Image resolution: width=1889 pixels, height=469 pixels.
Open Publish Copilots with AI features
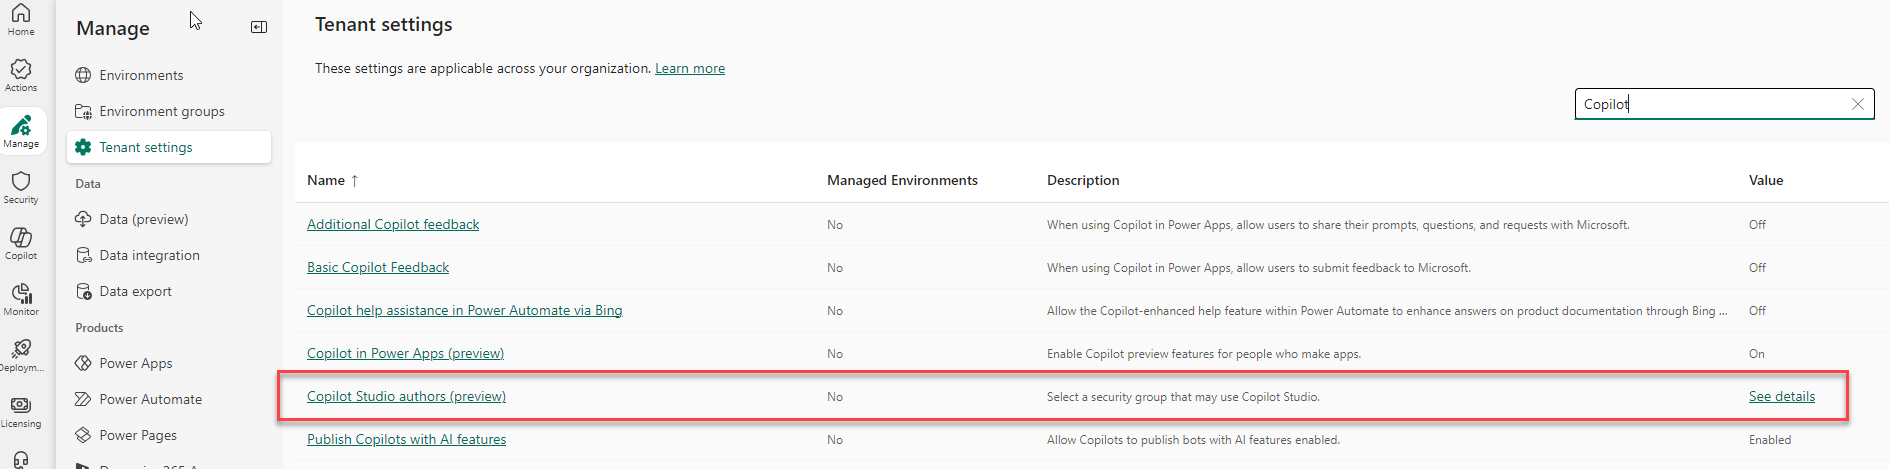[x=406, y=440]
